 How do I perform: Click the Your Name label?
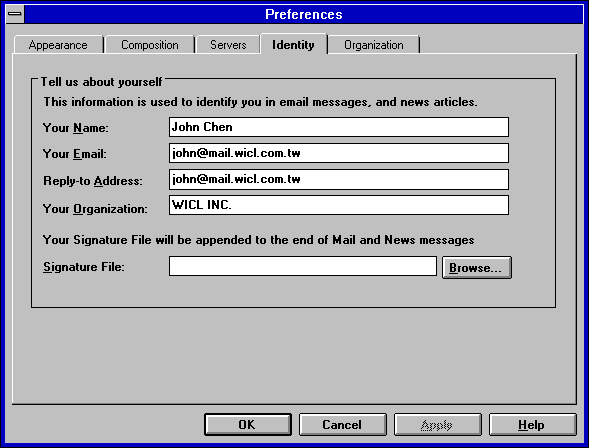(76, 128)
